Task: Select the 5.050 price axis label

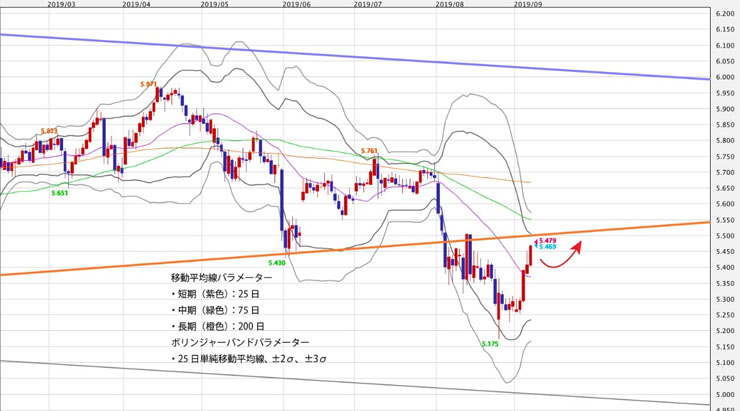Action: (x=725, y=379)
